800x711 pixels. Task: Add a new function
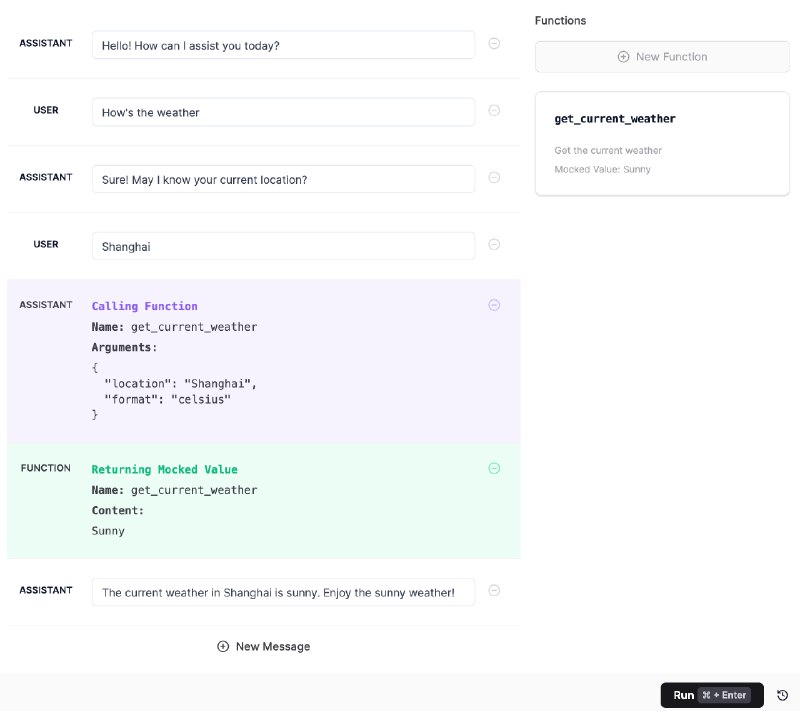coord(662,57)
